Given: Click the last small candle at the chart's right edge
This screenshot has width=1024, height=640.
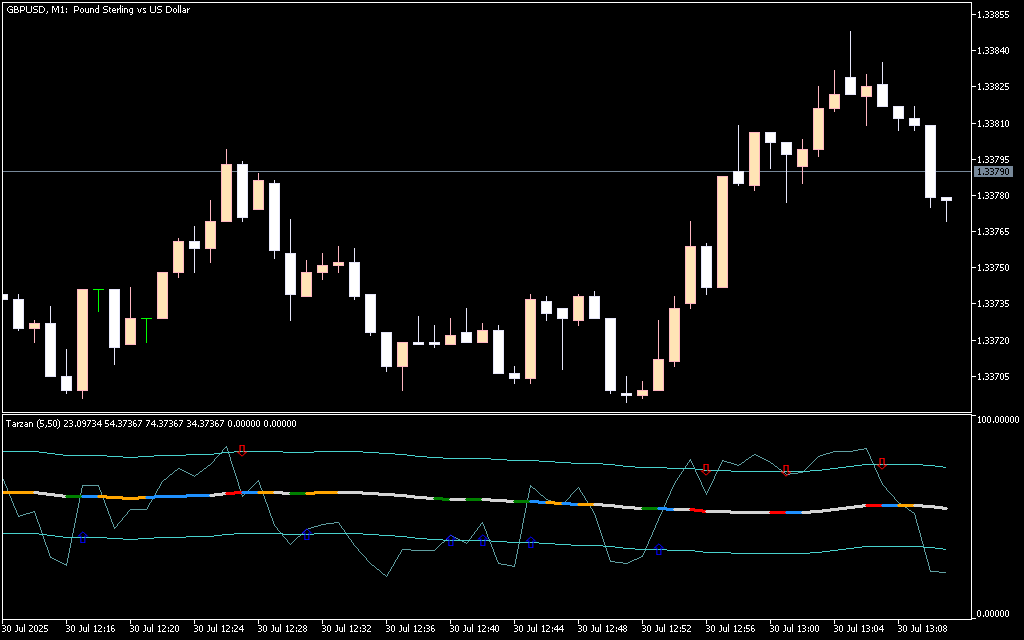Looking at the screenshot, I should pos(946,200).
